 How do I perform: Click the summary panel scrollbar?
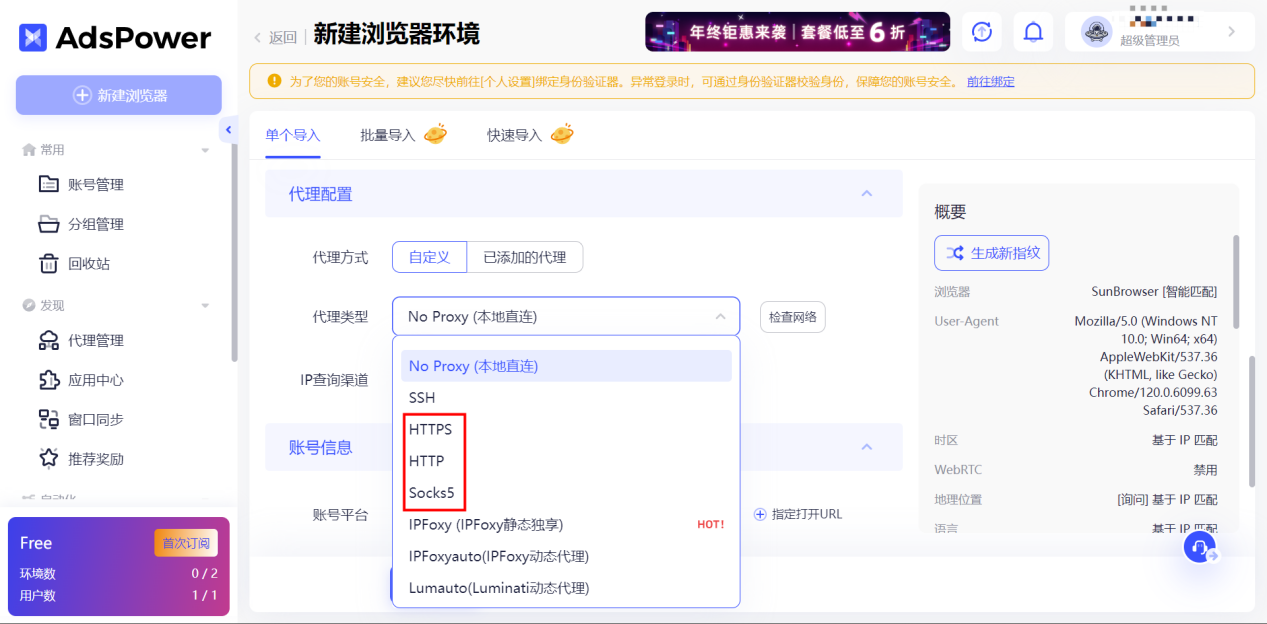pos(1236,282)
